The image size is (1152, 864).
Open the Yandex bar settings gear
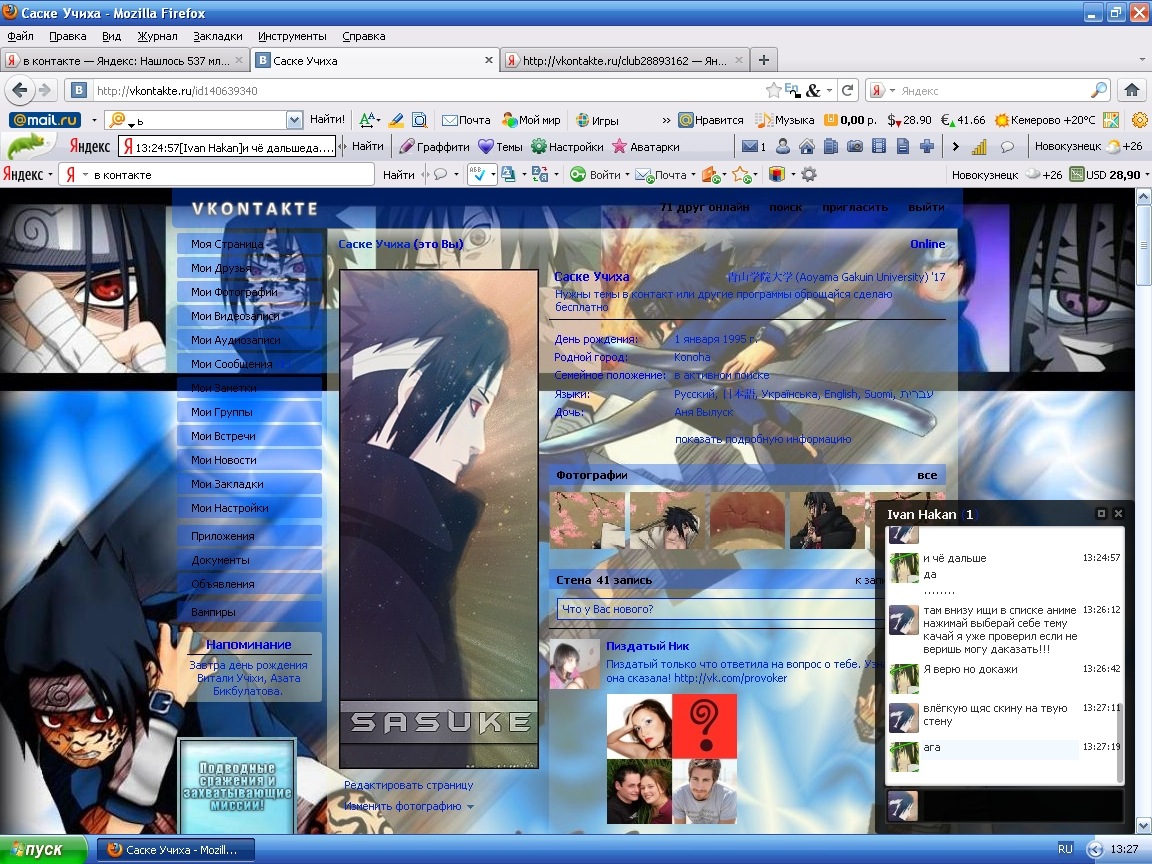coord(809,175)
